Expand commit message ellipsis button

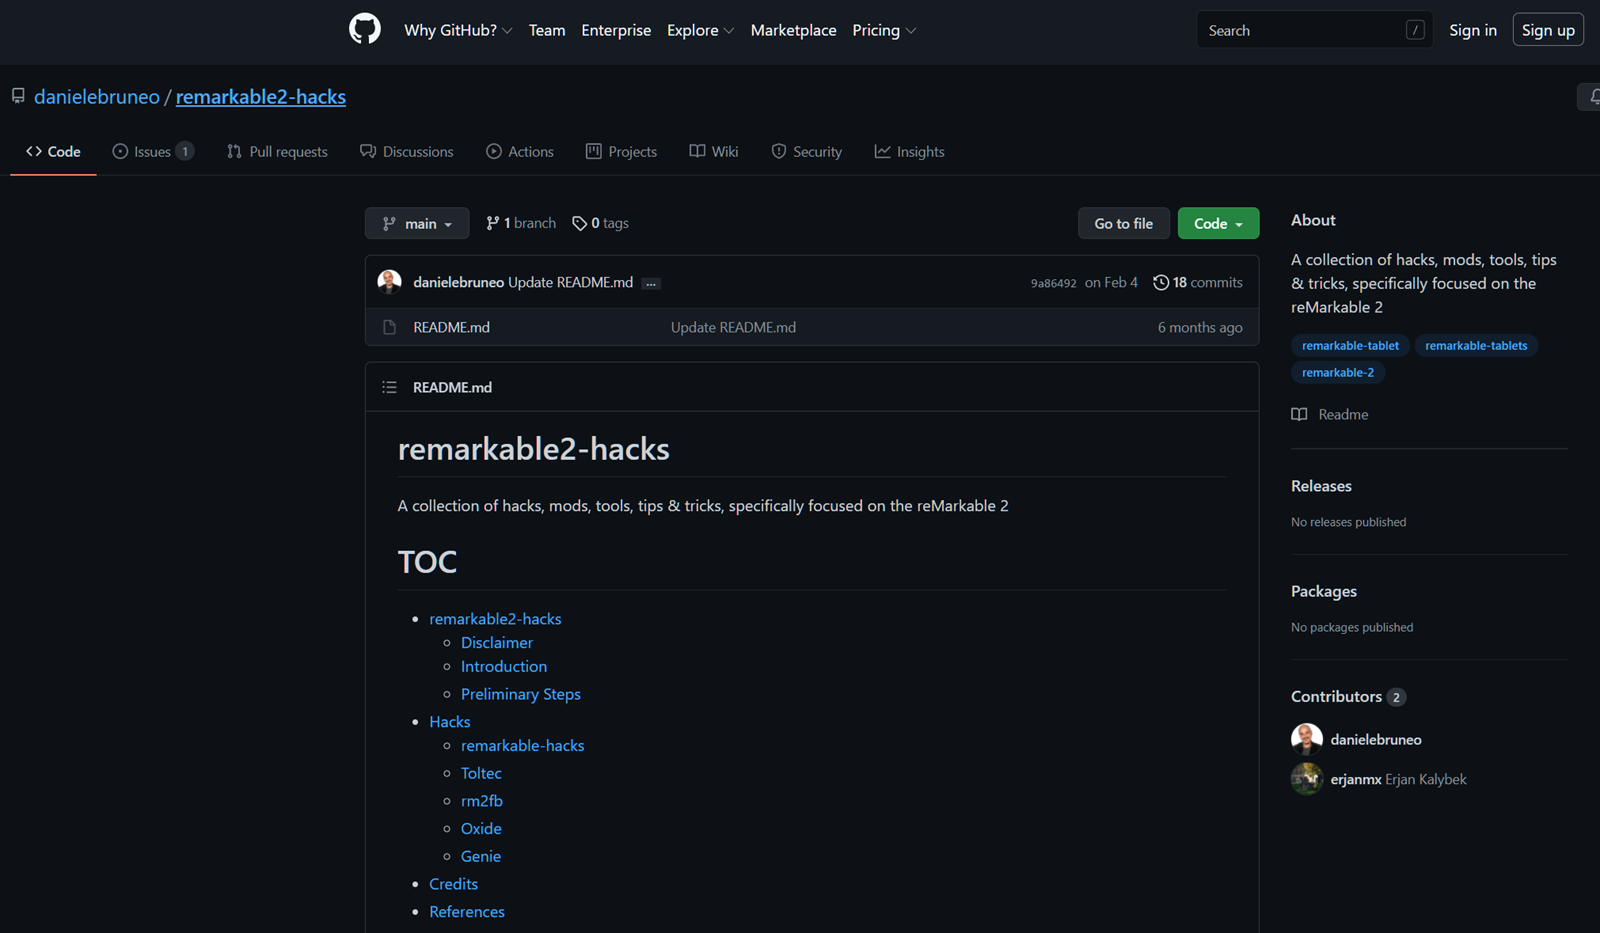tap(651, 283)
